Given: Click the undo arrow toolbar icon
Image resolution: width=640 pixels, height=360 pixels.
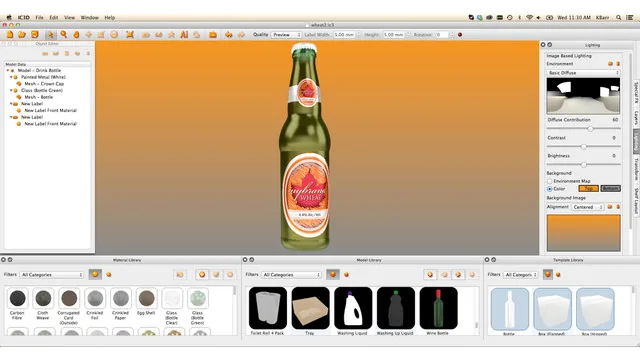Looking at the screenshot, I should coord(229,35).
